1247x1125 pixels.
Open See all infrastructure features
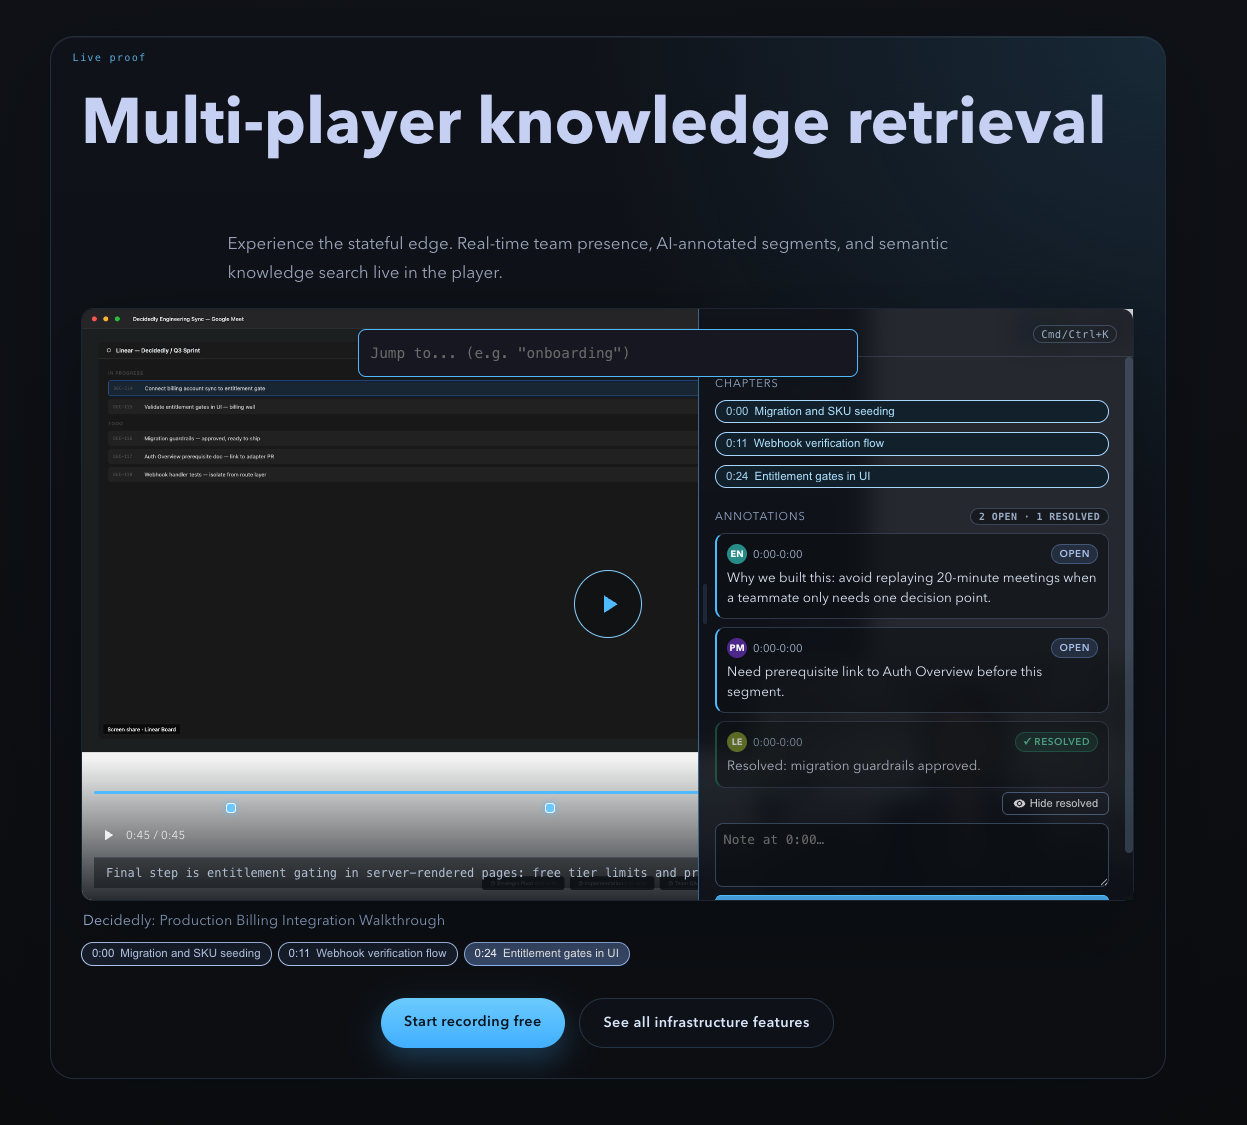(x=706, y=1022)
